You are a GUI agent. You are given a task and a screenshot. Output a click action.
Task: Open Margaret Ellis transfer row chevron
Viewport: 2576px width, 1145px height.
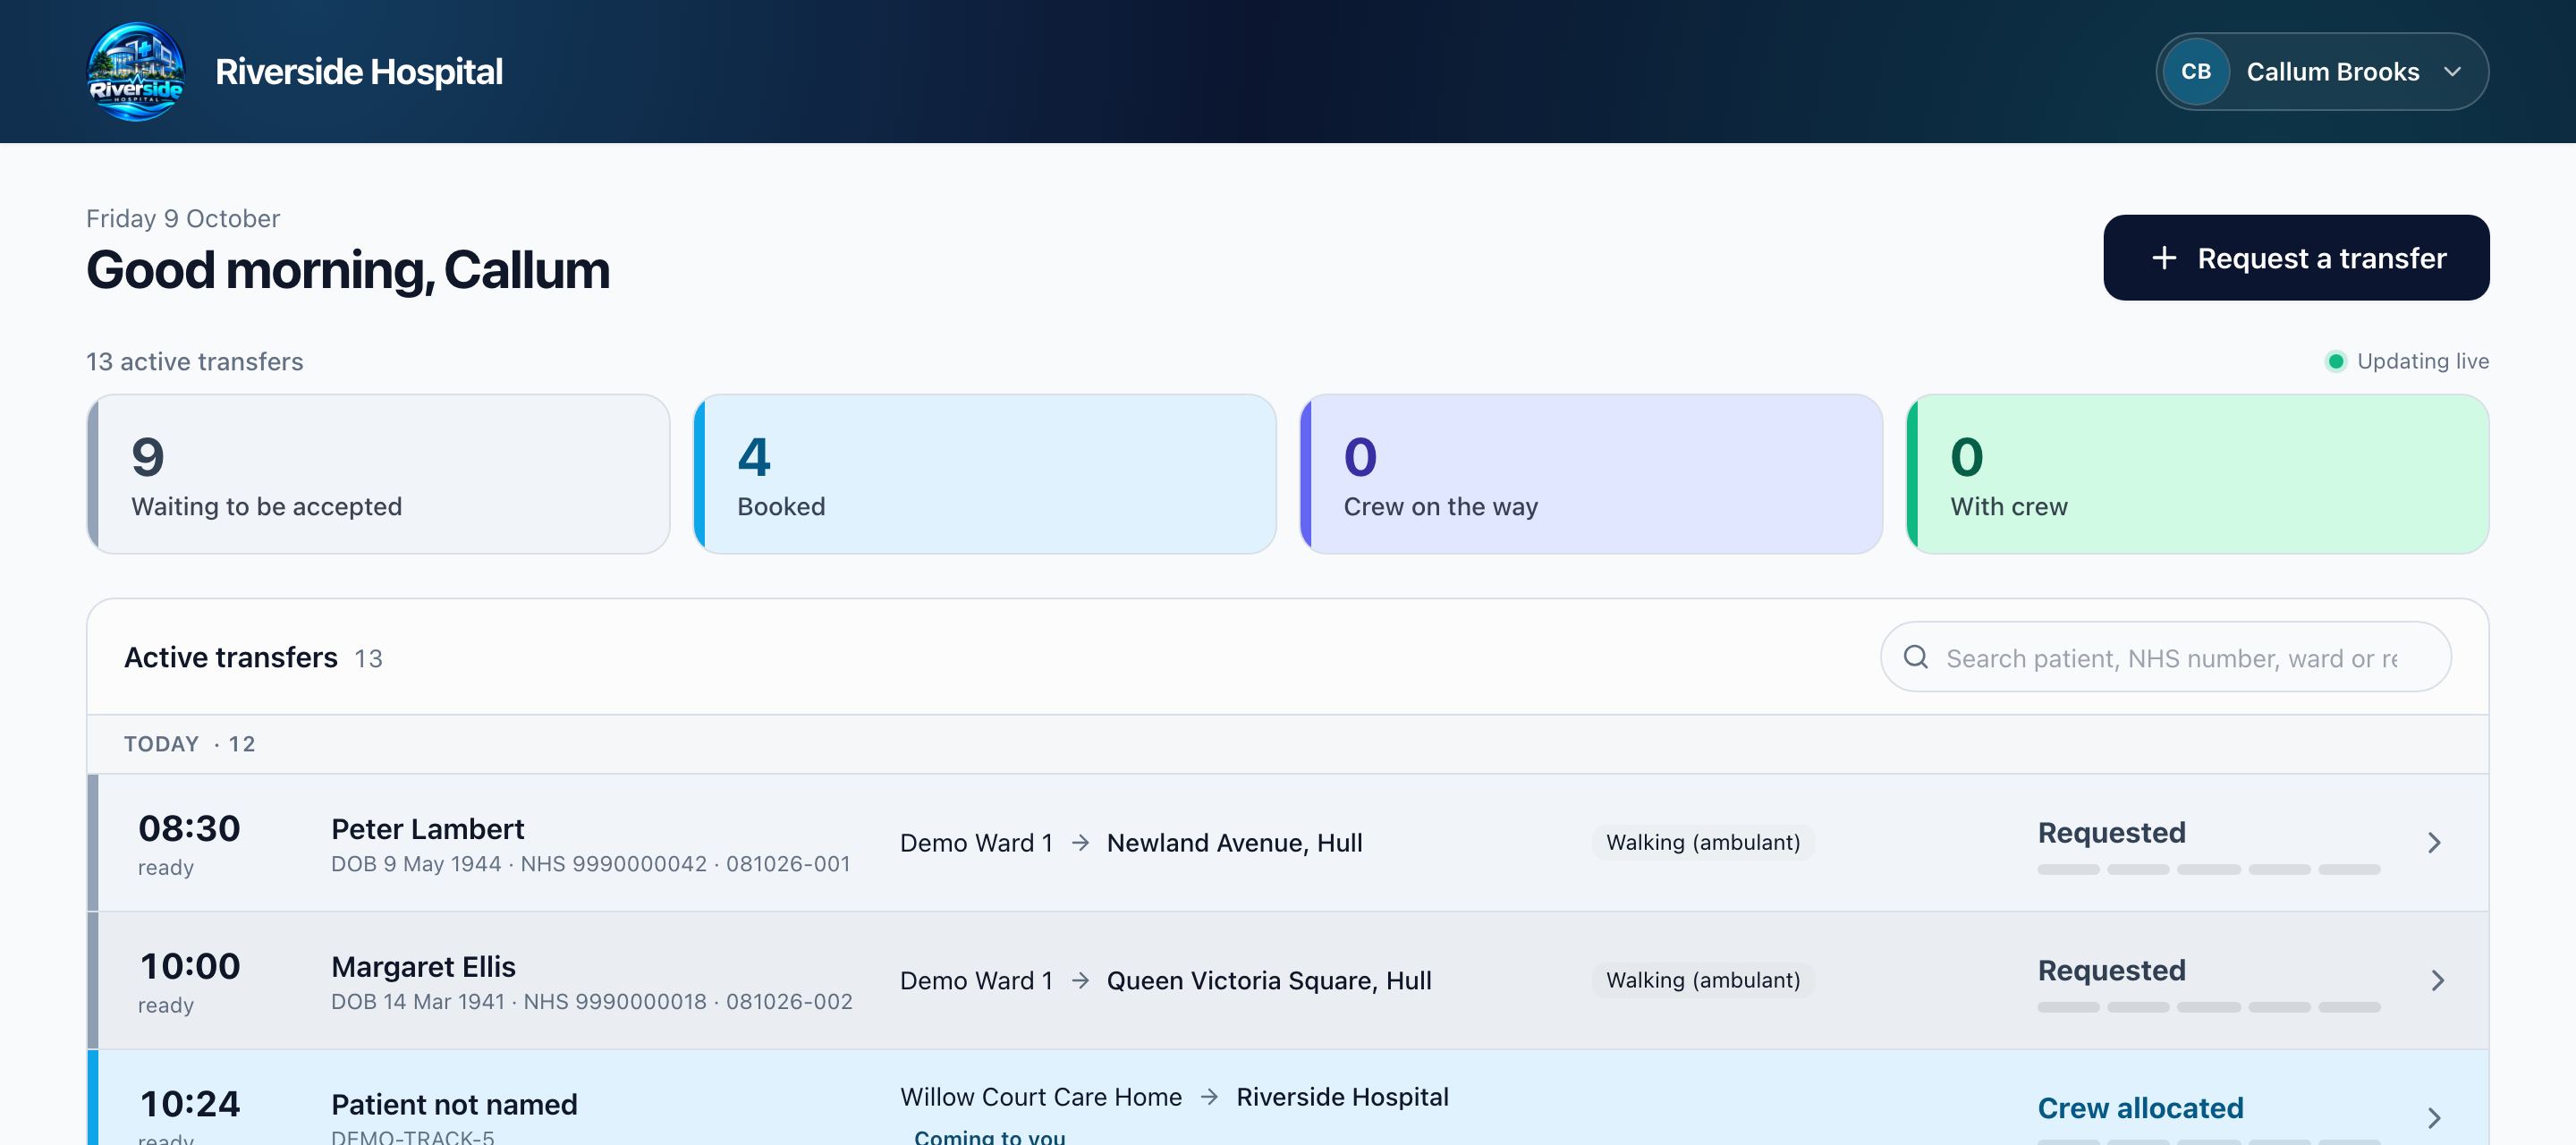pos(2437,981)
